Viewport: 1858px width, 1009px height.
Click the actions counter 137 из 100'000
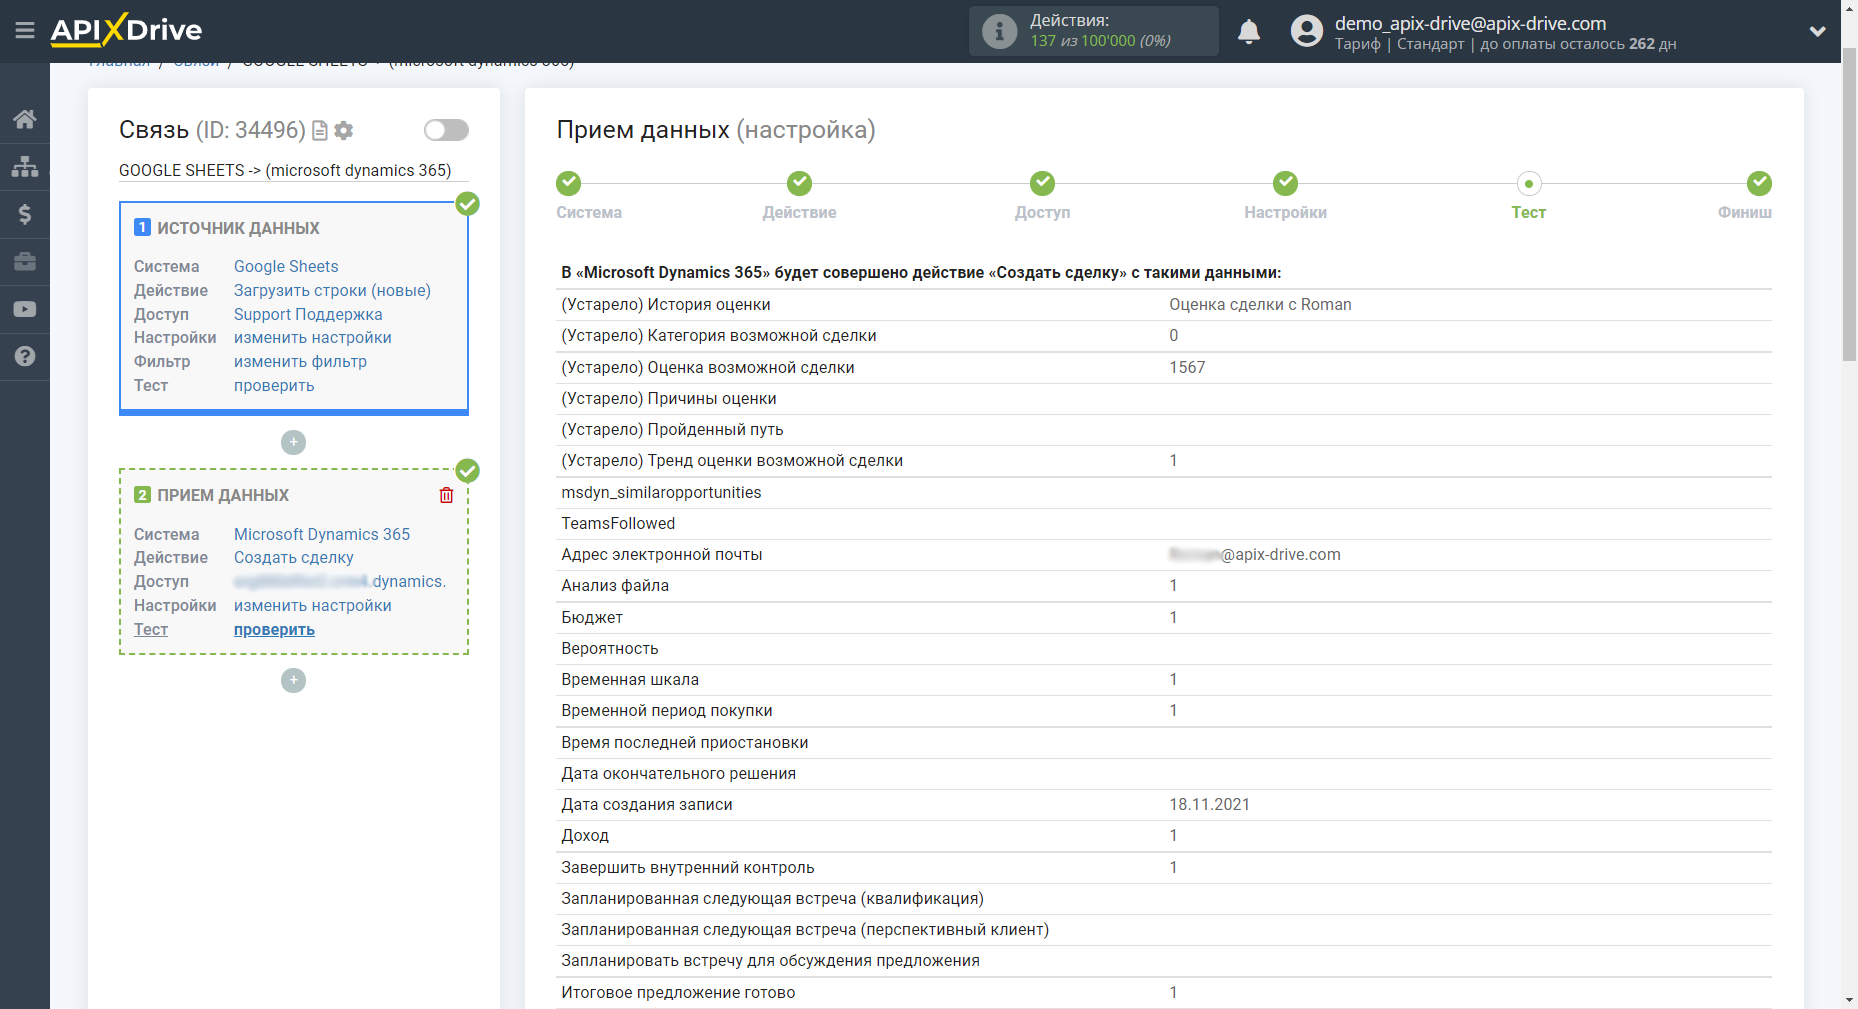pos(1100,41)
